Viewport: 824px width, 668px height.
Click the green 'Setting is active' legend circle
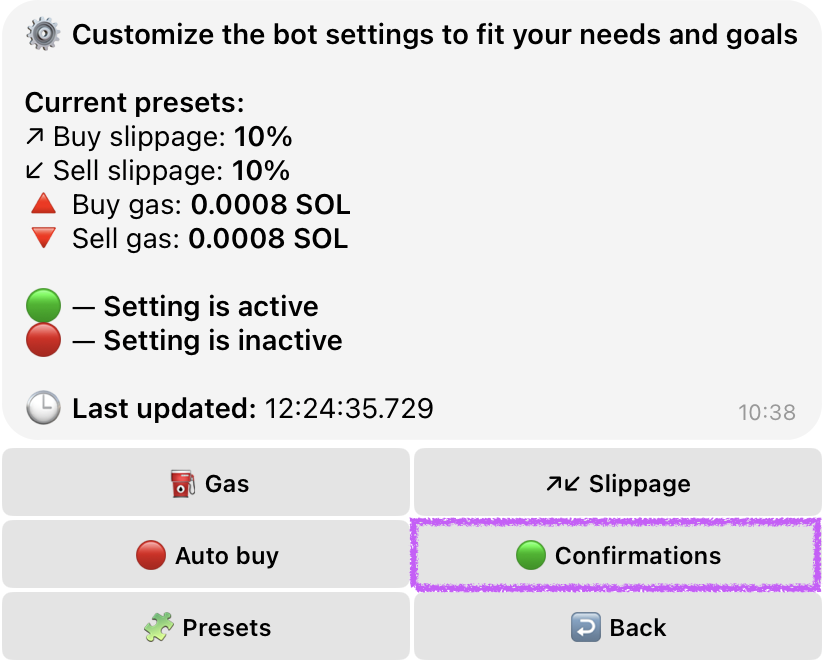click(43, 305)
